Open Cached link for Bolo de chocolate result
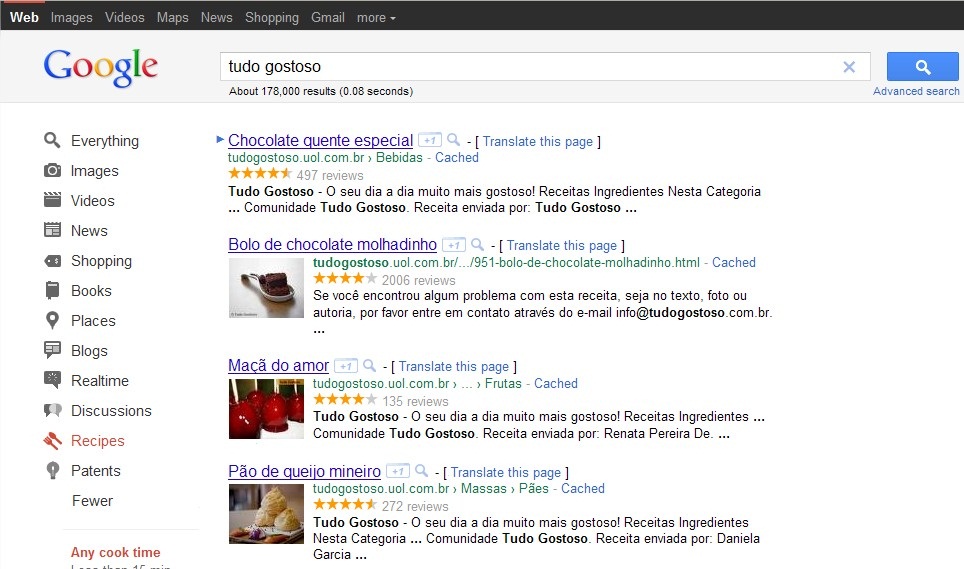Viewport: 964px width, 569px height. click(734, 262)
